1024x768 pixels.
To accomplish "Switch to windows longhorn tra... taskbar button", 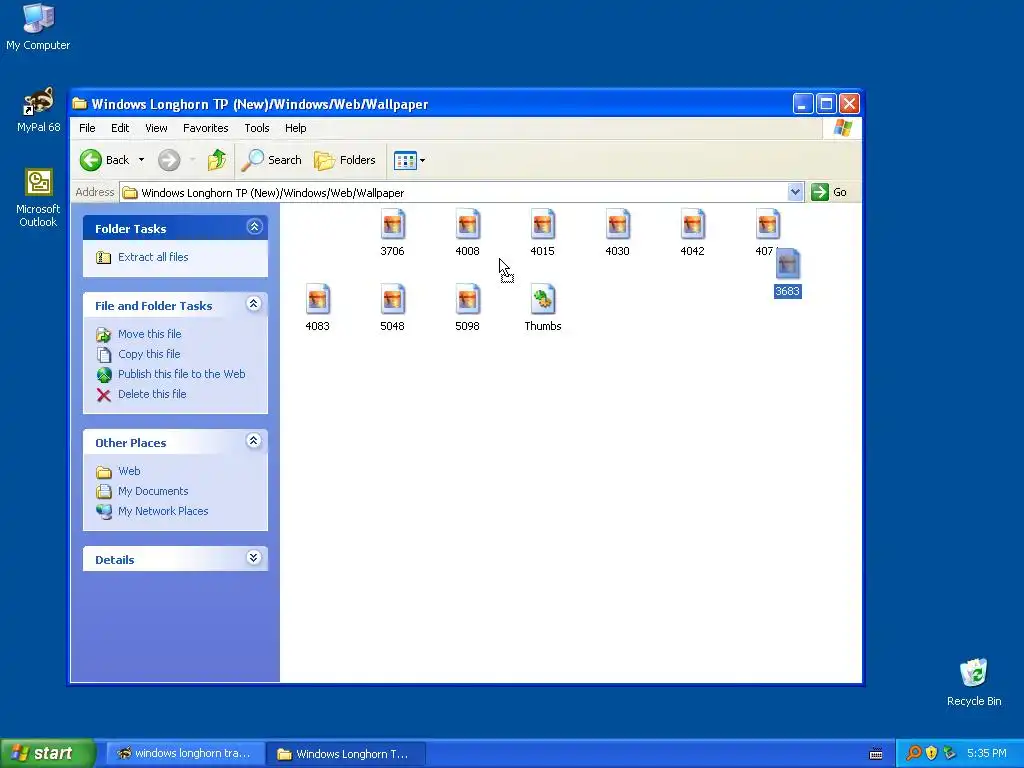I will [184, 754].
